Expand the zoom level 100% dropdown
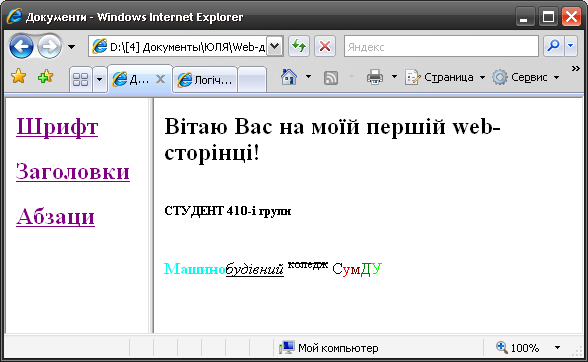Screen dimensions: 588x362 click(558, 348)
